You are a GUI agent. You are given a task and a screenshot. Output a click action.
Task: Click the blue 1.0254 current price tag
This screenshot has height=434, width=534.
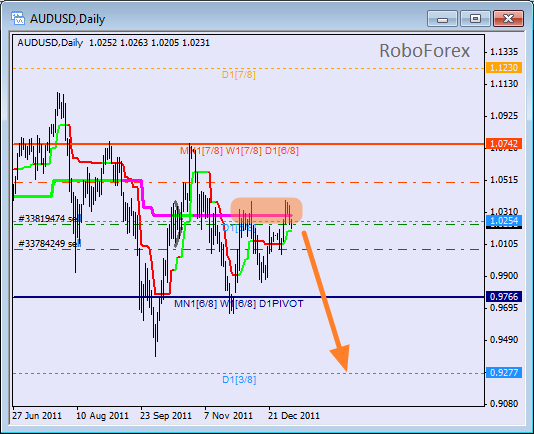pyautogui.click(x=504, y=221)
